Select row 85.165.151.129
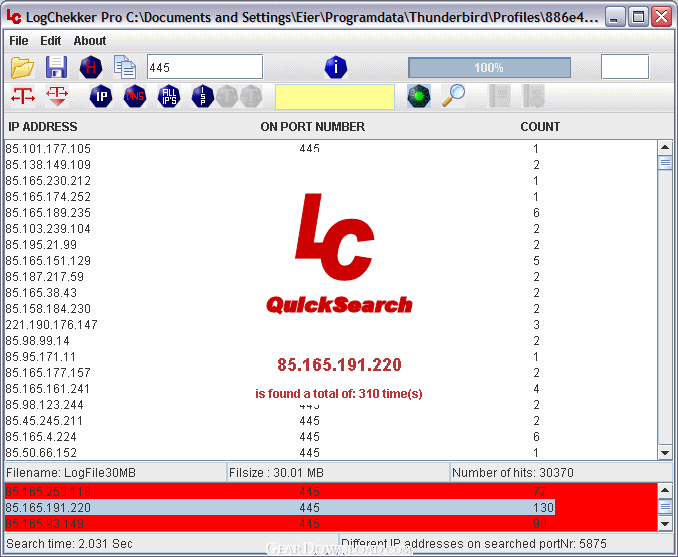The height and width of the screenshot is (557, 678). pos(331,261)
